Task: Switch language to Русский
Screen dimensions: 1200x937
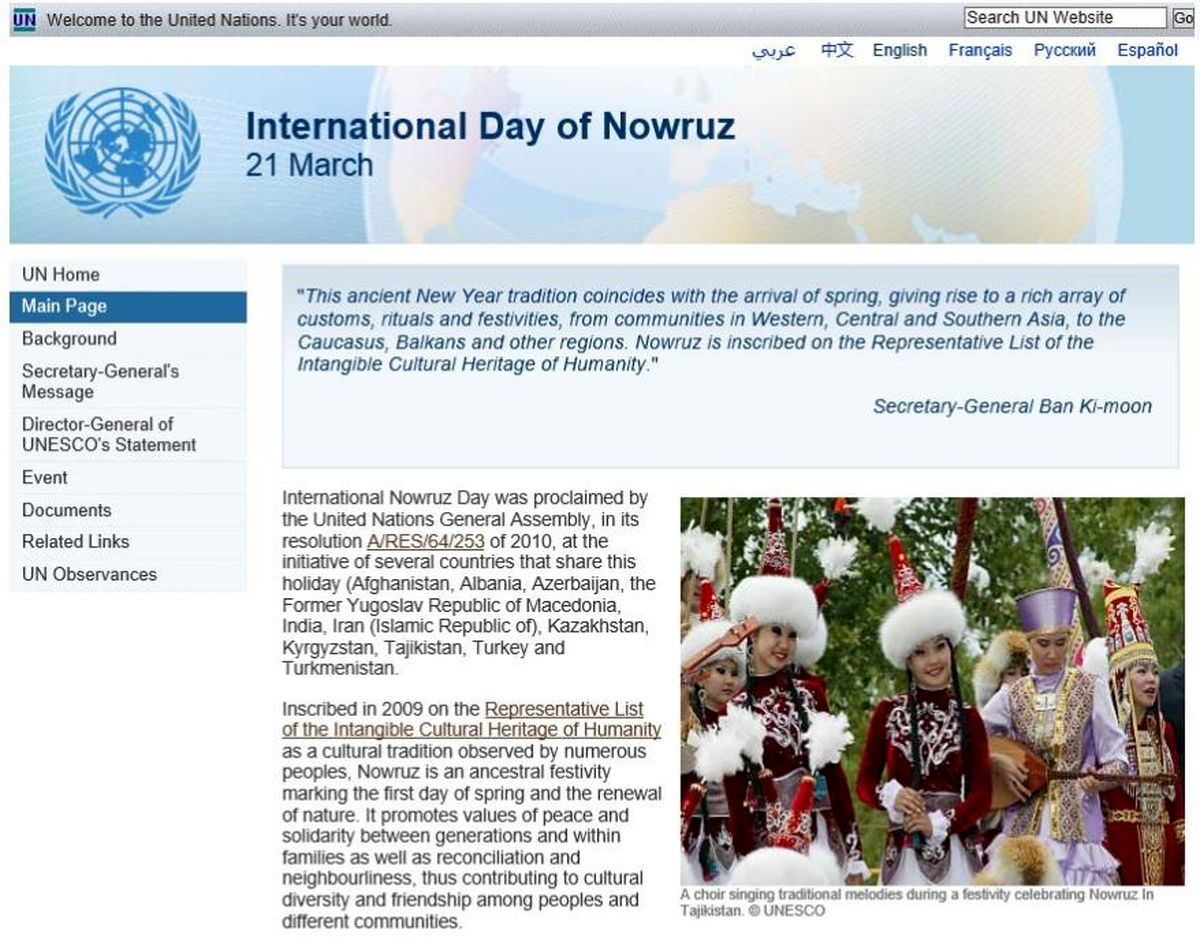Action: (1064, 50)
